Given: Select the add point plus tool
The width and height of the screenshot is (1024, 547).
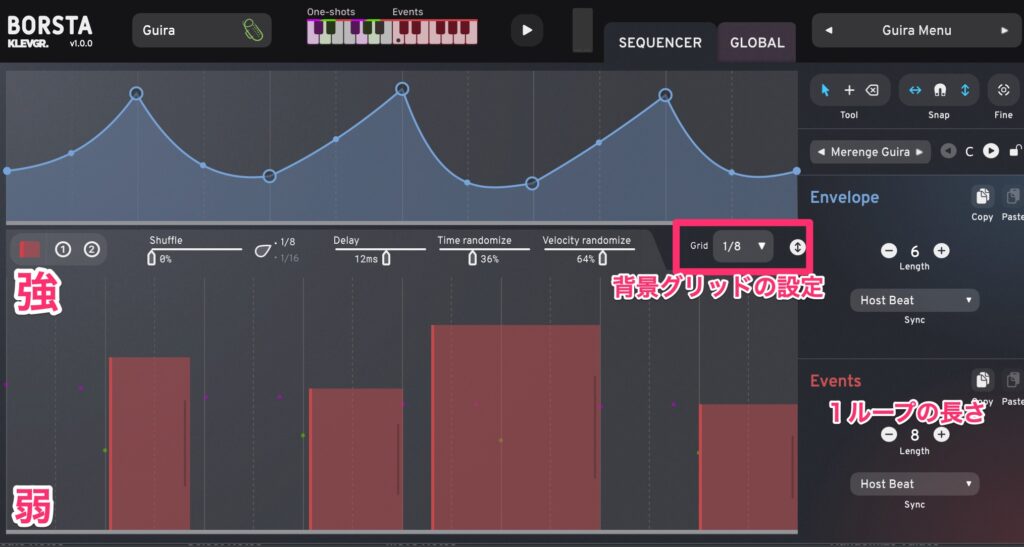Looking at the screenshot, I should [849, 90].
